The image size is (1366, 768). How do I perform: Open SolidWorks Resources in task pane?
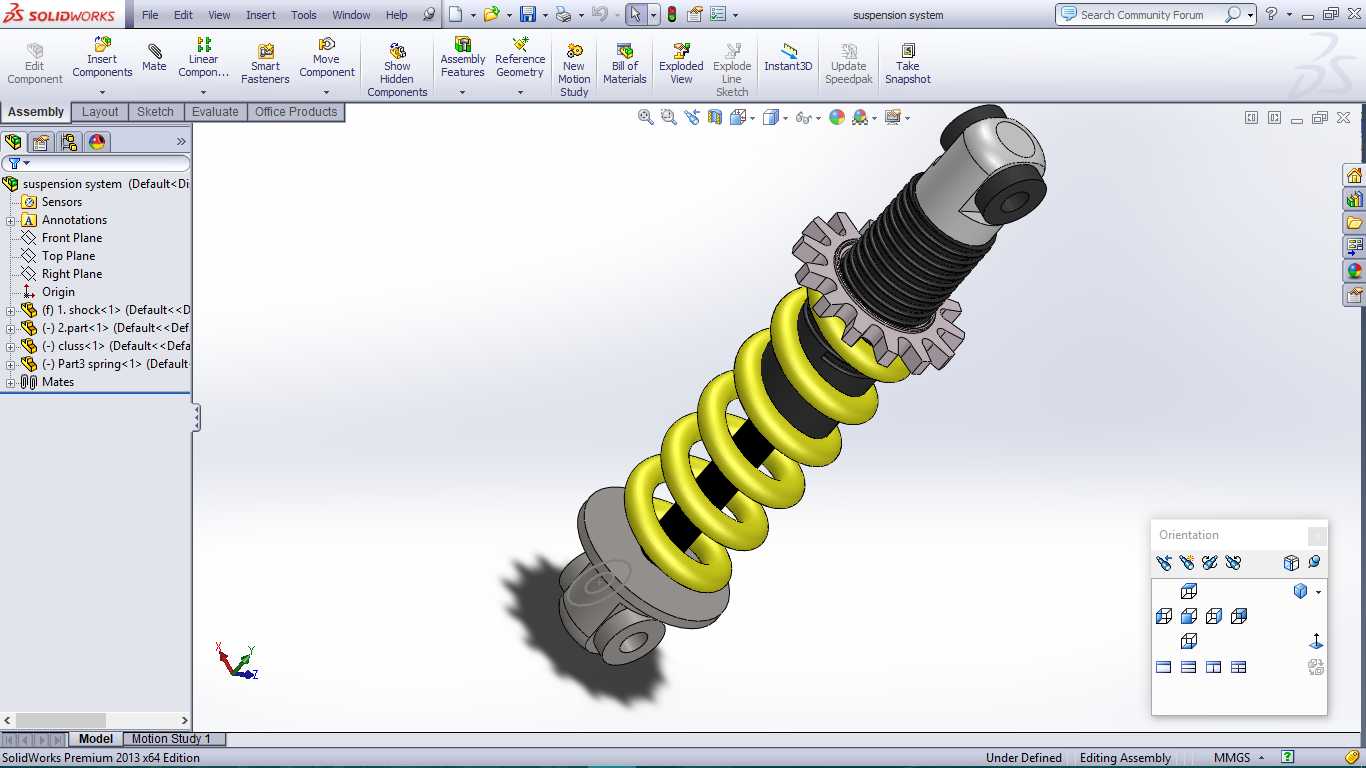pyautogui.click(x=1354, y=175)
